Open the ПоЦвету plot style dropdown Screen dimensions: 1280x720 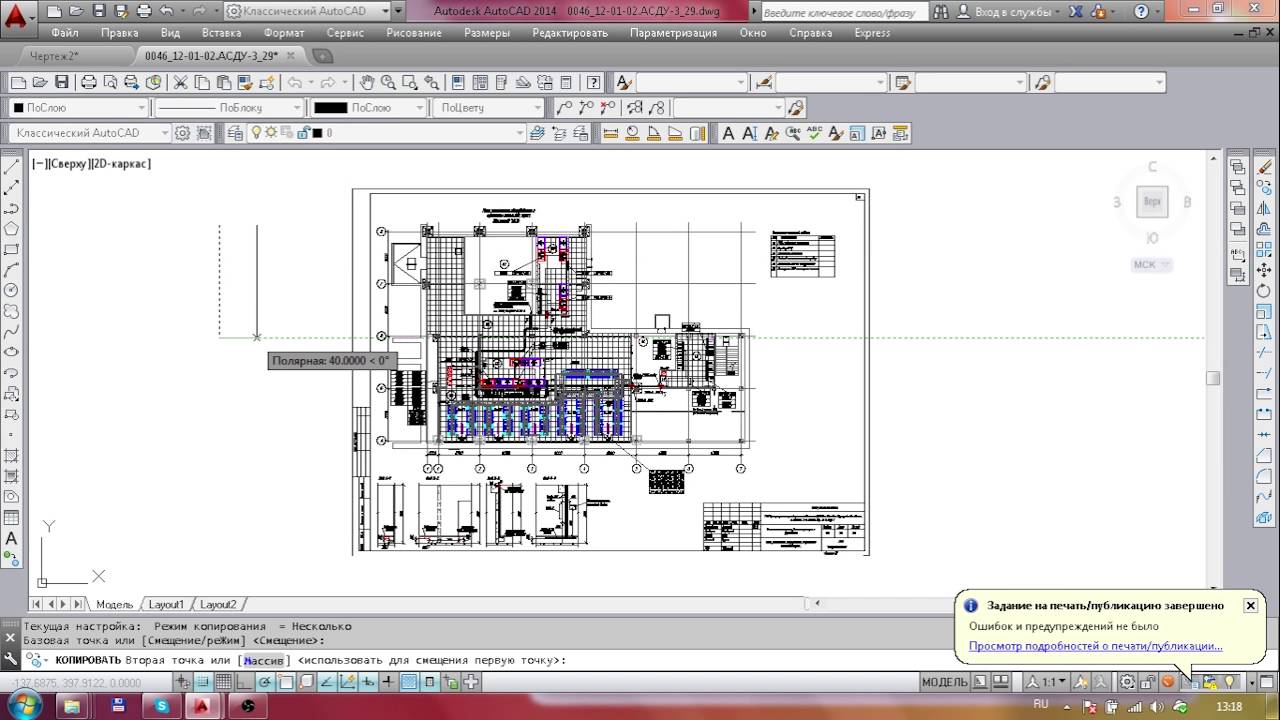(x=489, y=107)
